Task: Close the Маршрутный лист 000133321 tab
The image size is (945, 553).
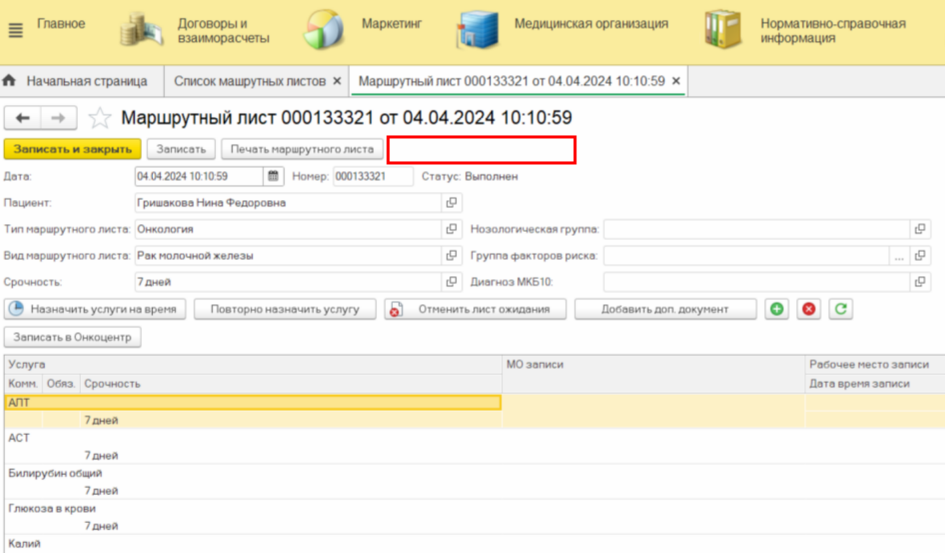Action: click(676, 80)
